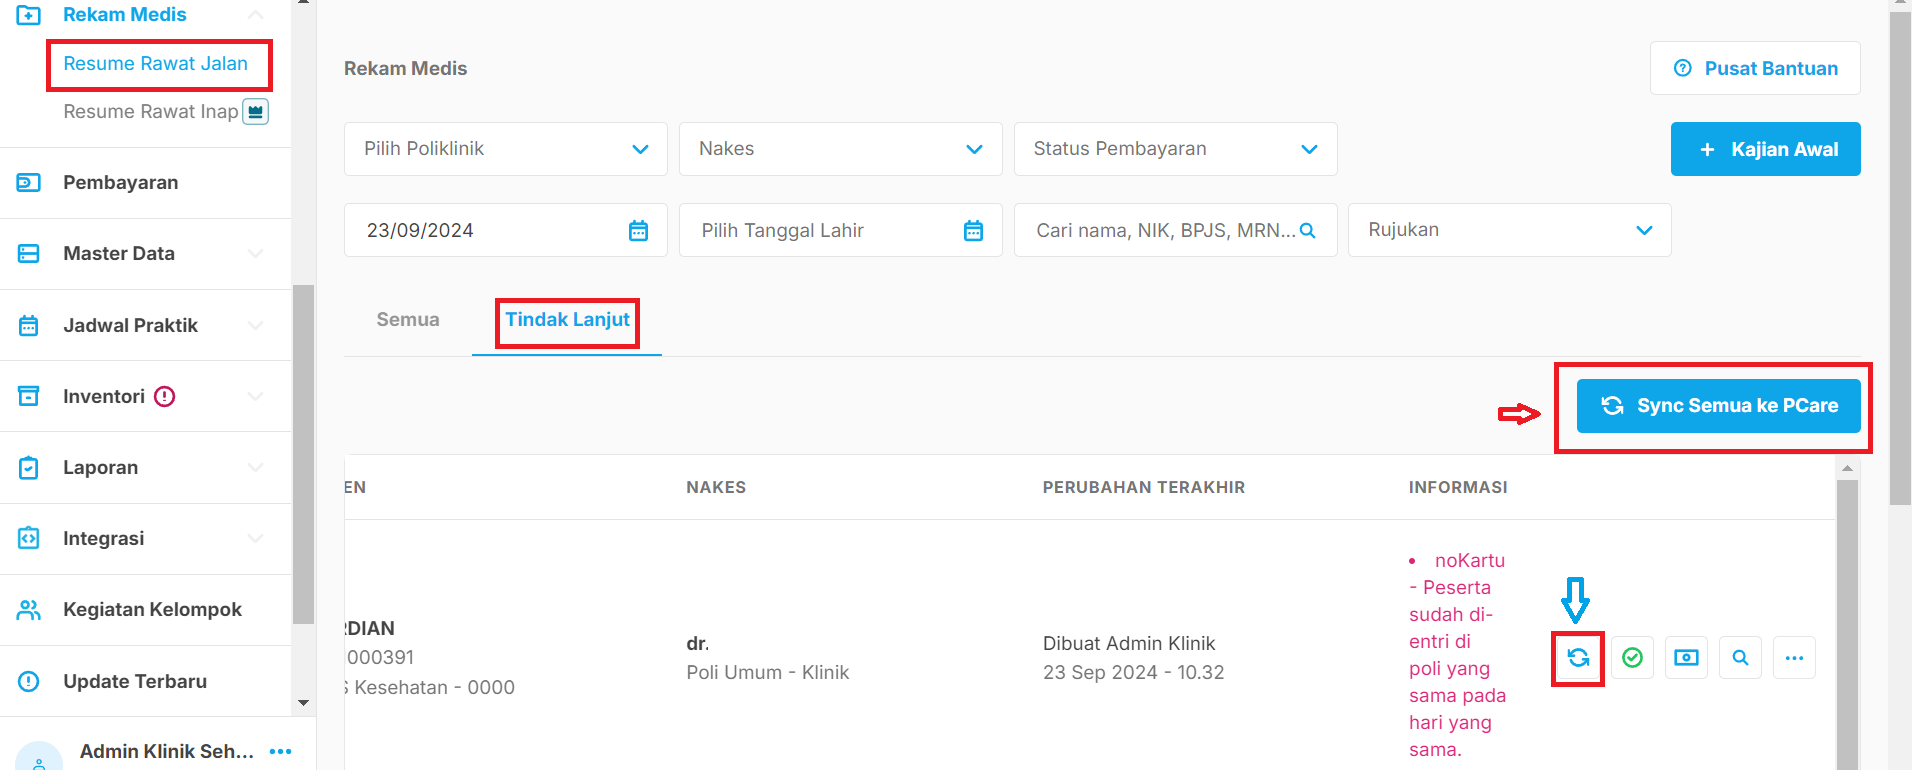The width and height of the screenshot is (1912, 770).
Task: Click the Kajian Awal button
Action: 1766,149
